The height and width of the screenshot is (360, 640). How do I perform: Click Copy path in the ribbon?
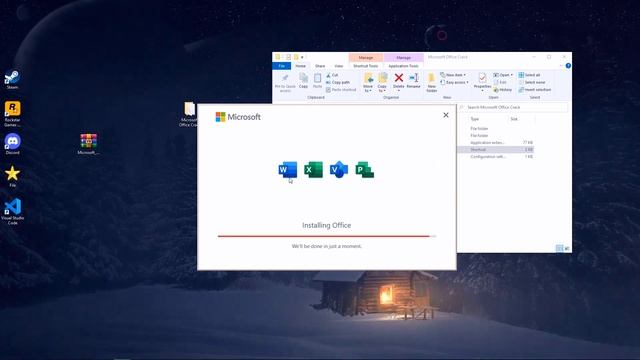click(x=338, y=82)
